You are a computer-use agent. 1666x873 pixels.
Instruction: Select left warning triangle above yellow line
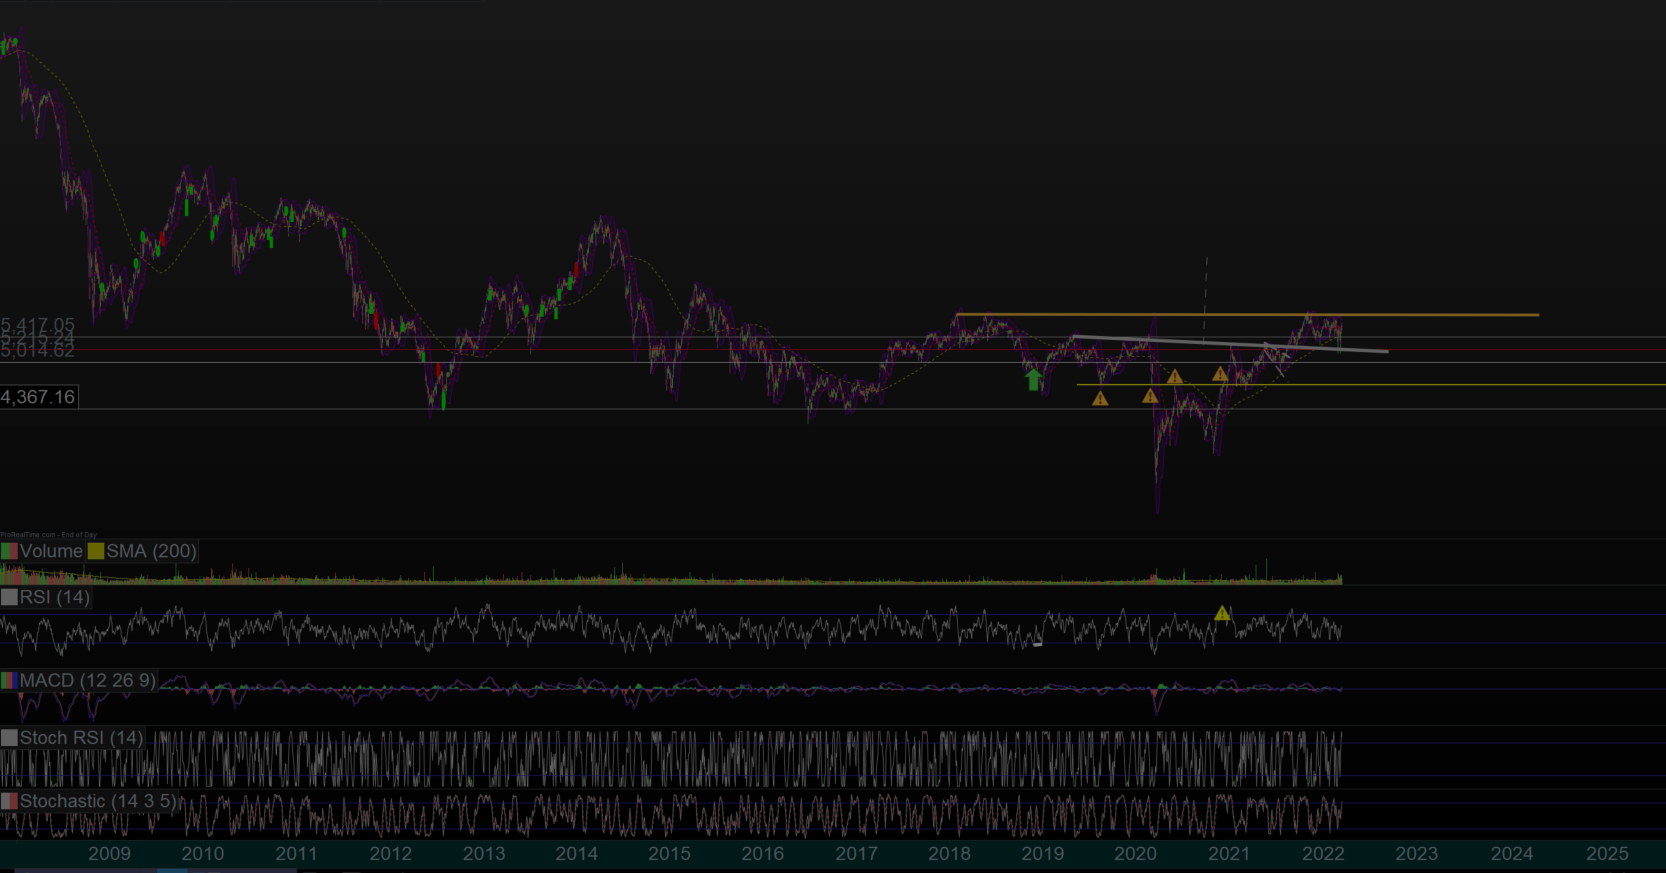point(1175,377)
